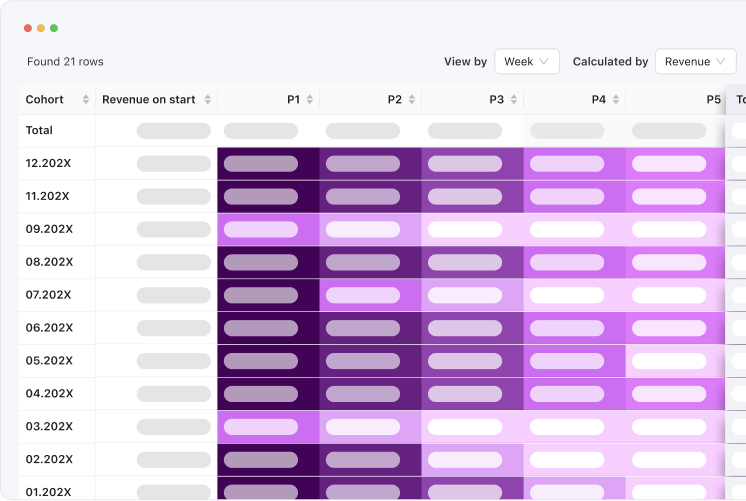This screenshot has width=746, height=501.
Task: Sort by Revenue on start icon
Action: 208,100
